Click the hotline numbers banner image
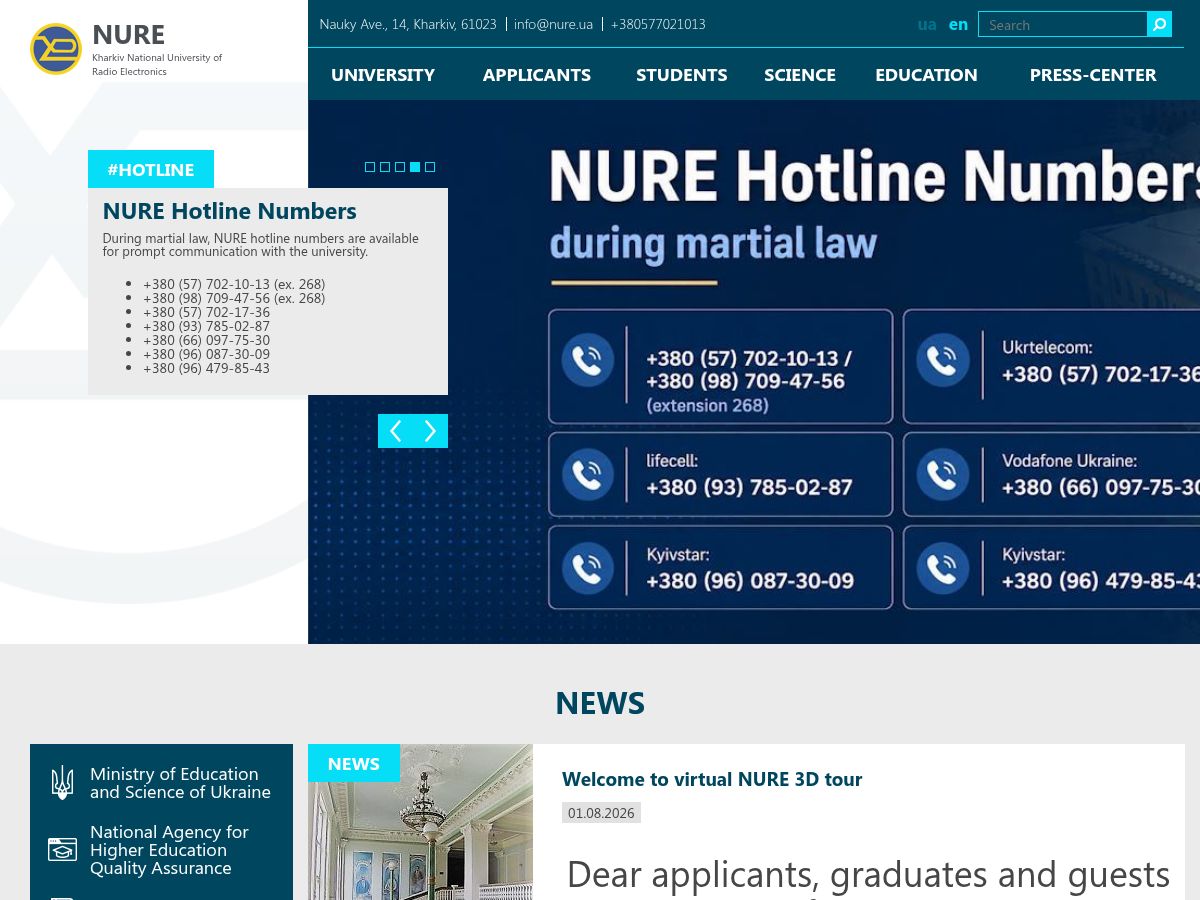This screenshot has width=1200, height=900. (x=754, y=372)
